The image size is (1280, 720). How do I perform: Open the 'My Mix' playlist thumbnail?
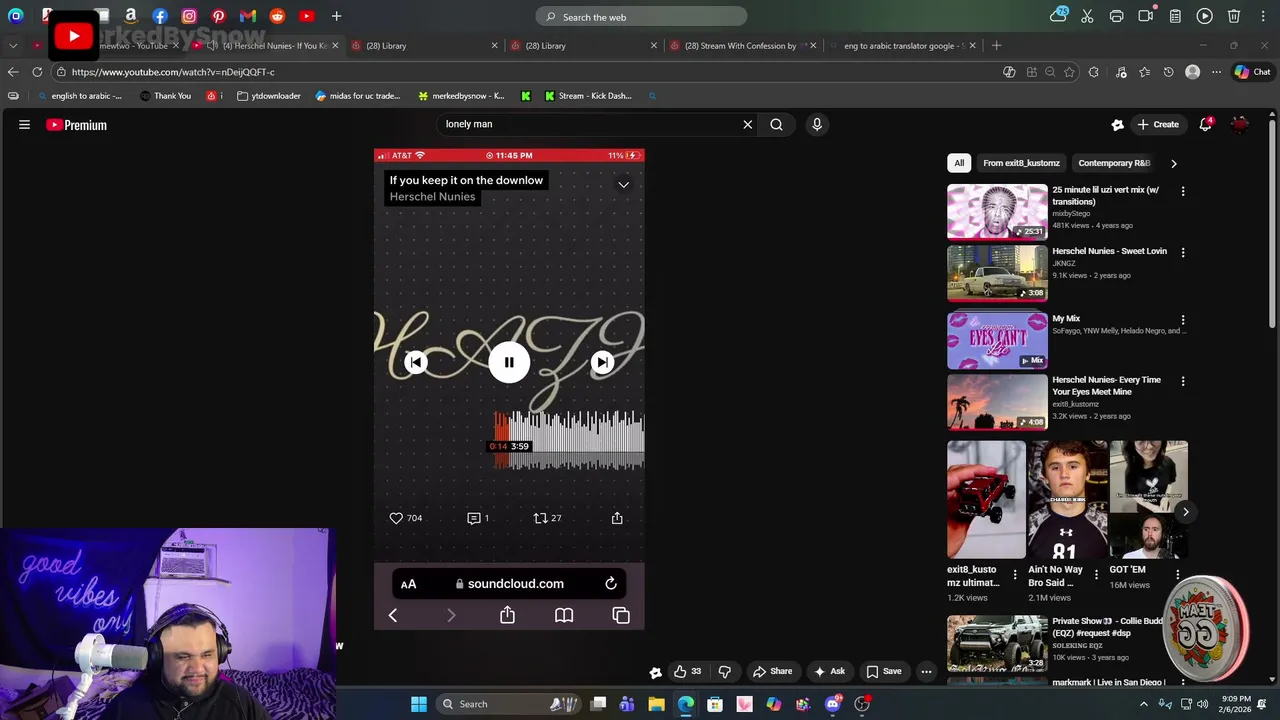[x=997, y=341]
